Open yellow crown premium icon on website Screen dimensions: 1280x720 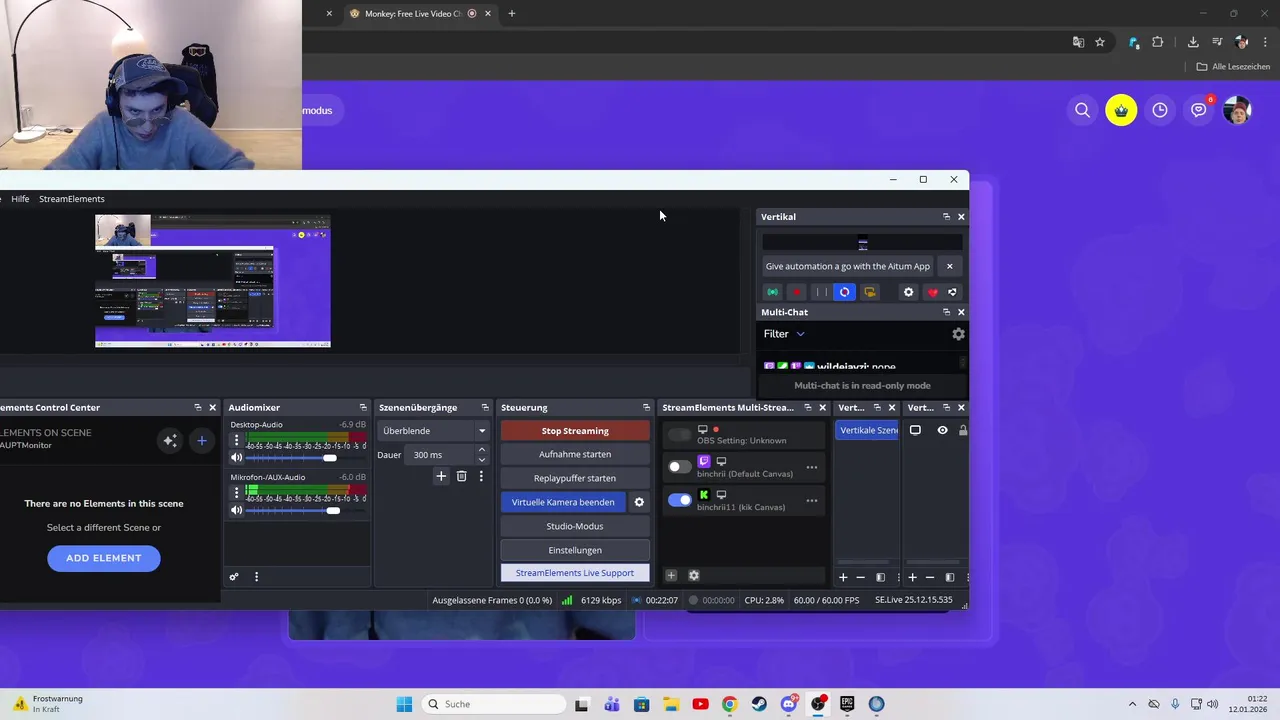point(1121,110)
